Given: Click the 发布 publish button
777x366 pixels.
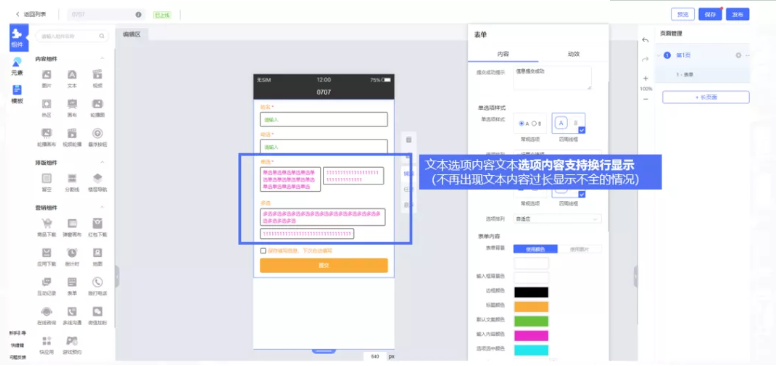Looking at the screenshot, I should point(737,14).
